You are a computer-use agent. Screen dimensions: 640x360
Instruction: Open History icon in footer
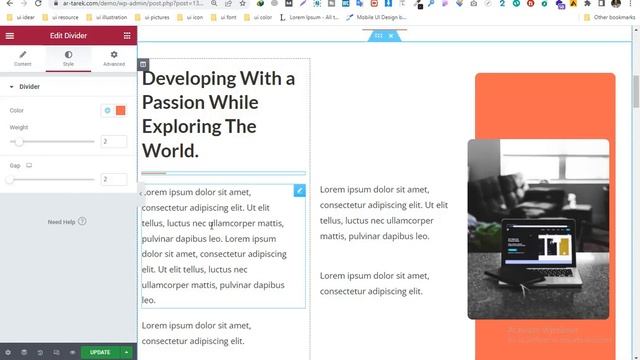[40, 352]
